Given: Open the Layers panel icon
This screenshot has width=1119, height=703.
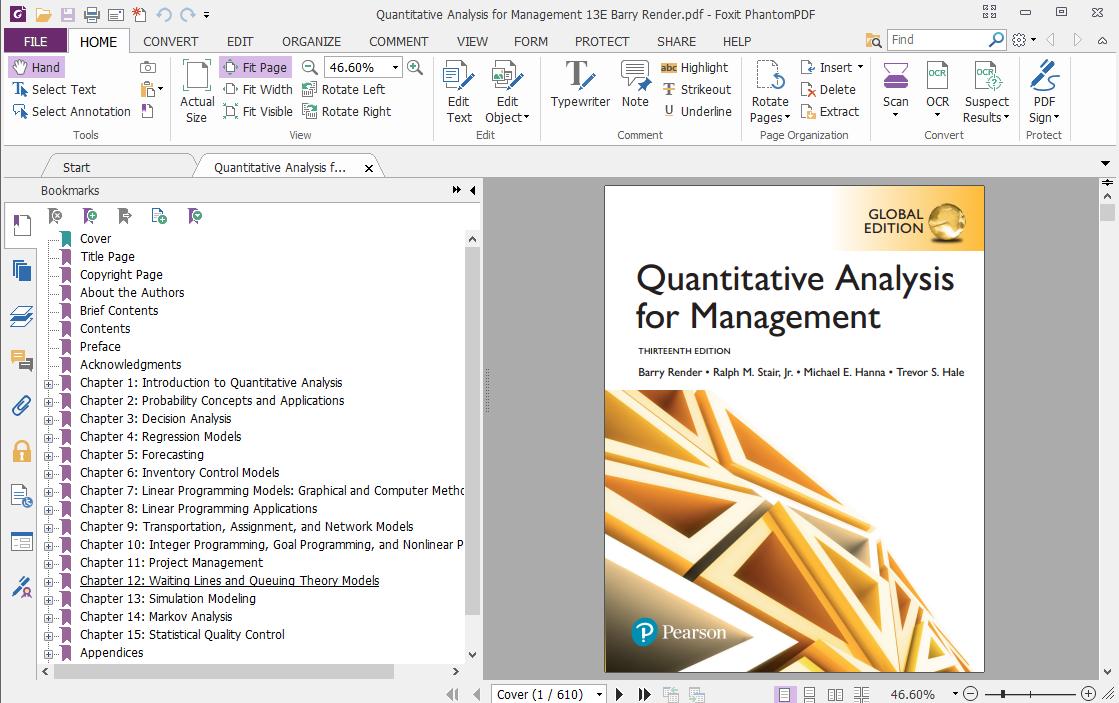Looking at the screenshot, I should 21,315.
